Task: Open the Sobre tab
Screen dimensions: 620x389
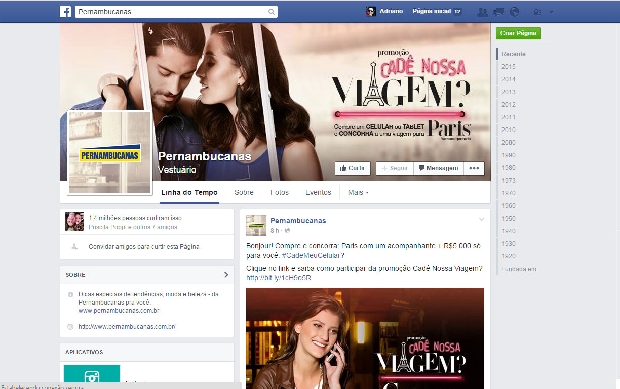Action: [x=244, y=193]
